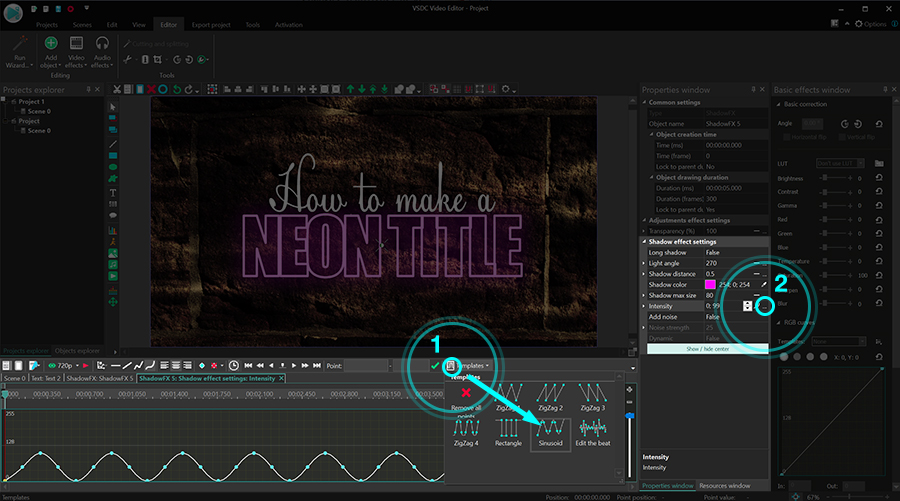Screen dimensions: 900x501
Task: Click the magenta Shadow color swatch
Action: click(711, 285)
